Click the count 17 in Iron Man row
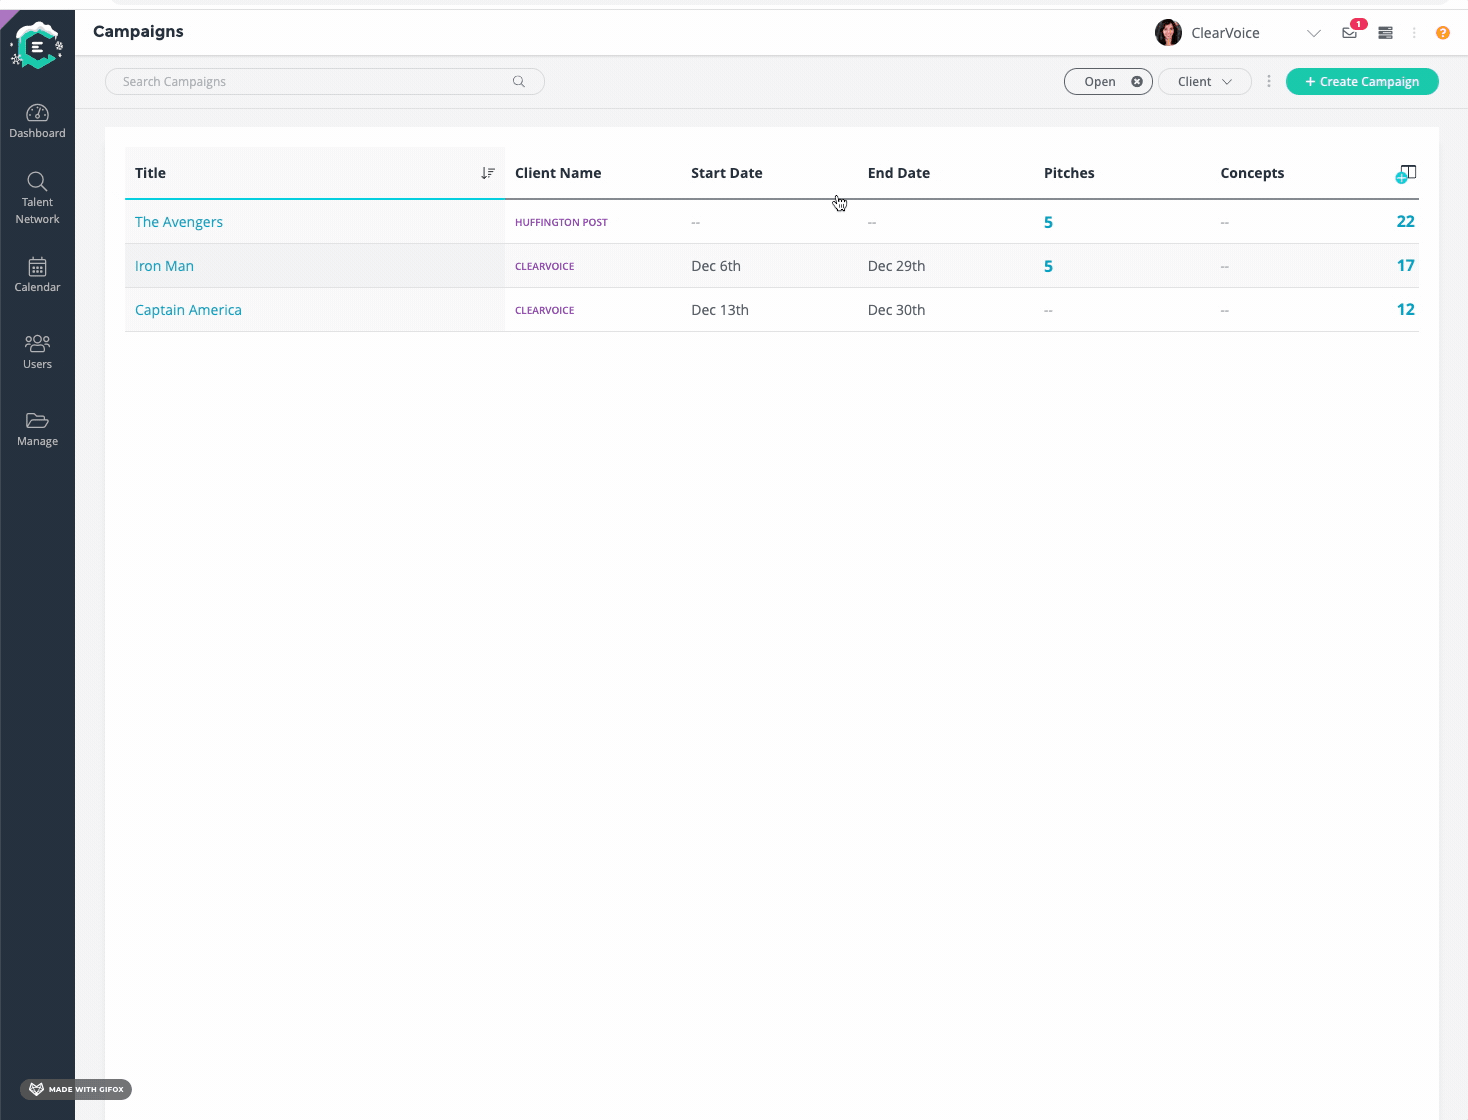This screenshot has height=1120, width=1468. [x=1405, y=266]
